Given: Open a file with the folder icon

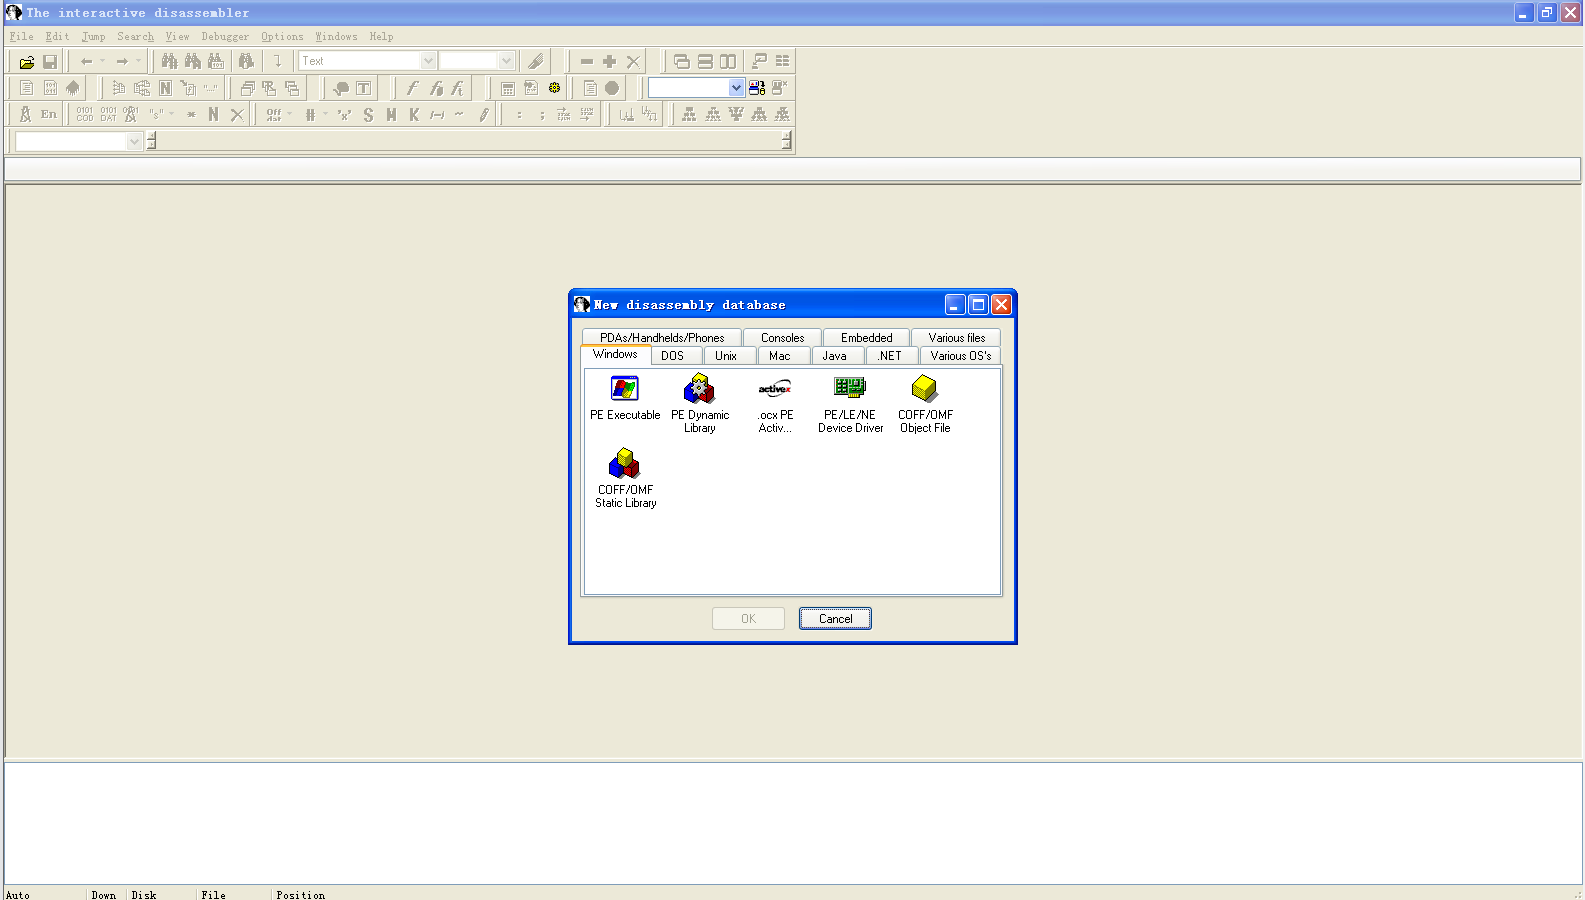Looking at the screenshot, I should pos(27,61).
